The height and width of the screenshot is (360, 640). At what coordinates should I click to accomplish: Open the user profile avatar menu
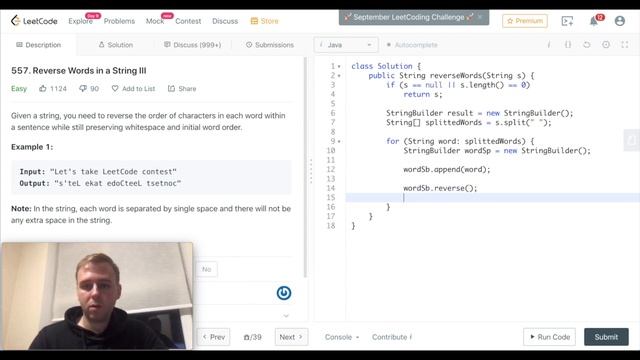pyautogui.click(x=620, y=21)
